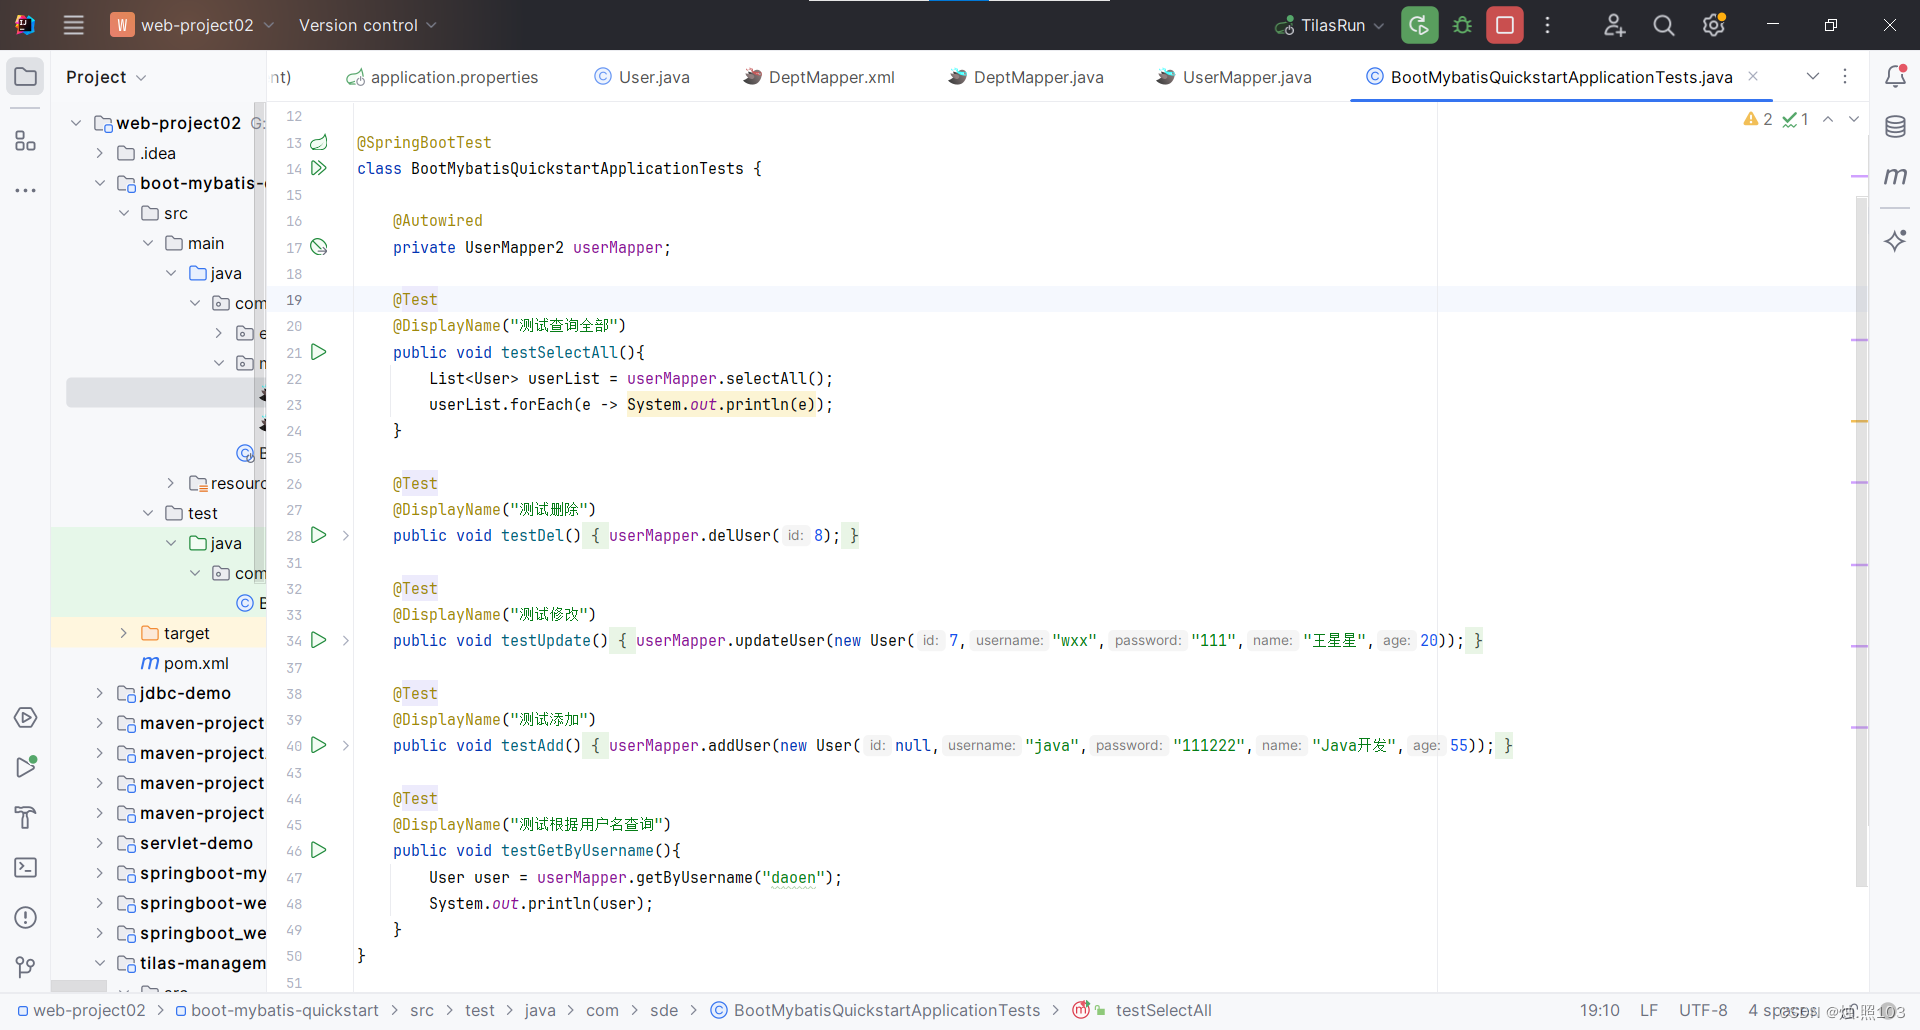
Task: Run testAdd from gutter line 40
Action: [x=319, y=745]
